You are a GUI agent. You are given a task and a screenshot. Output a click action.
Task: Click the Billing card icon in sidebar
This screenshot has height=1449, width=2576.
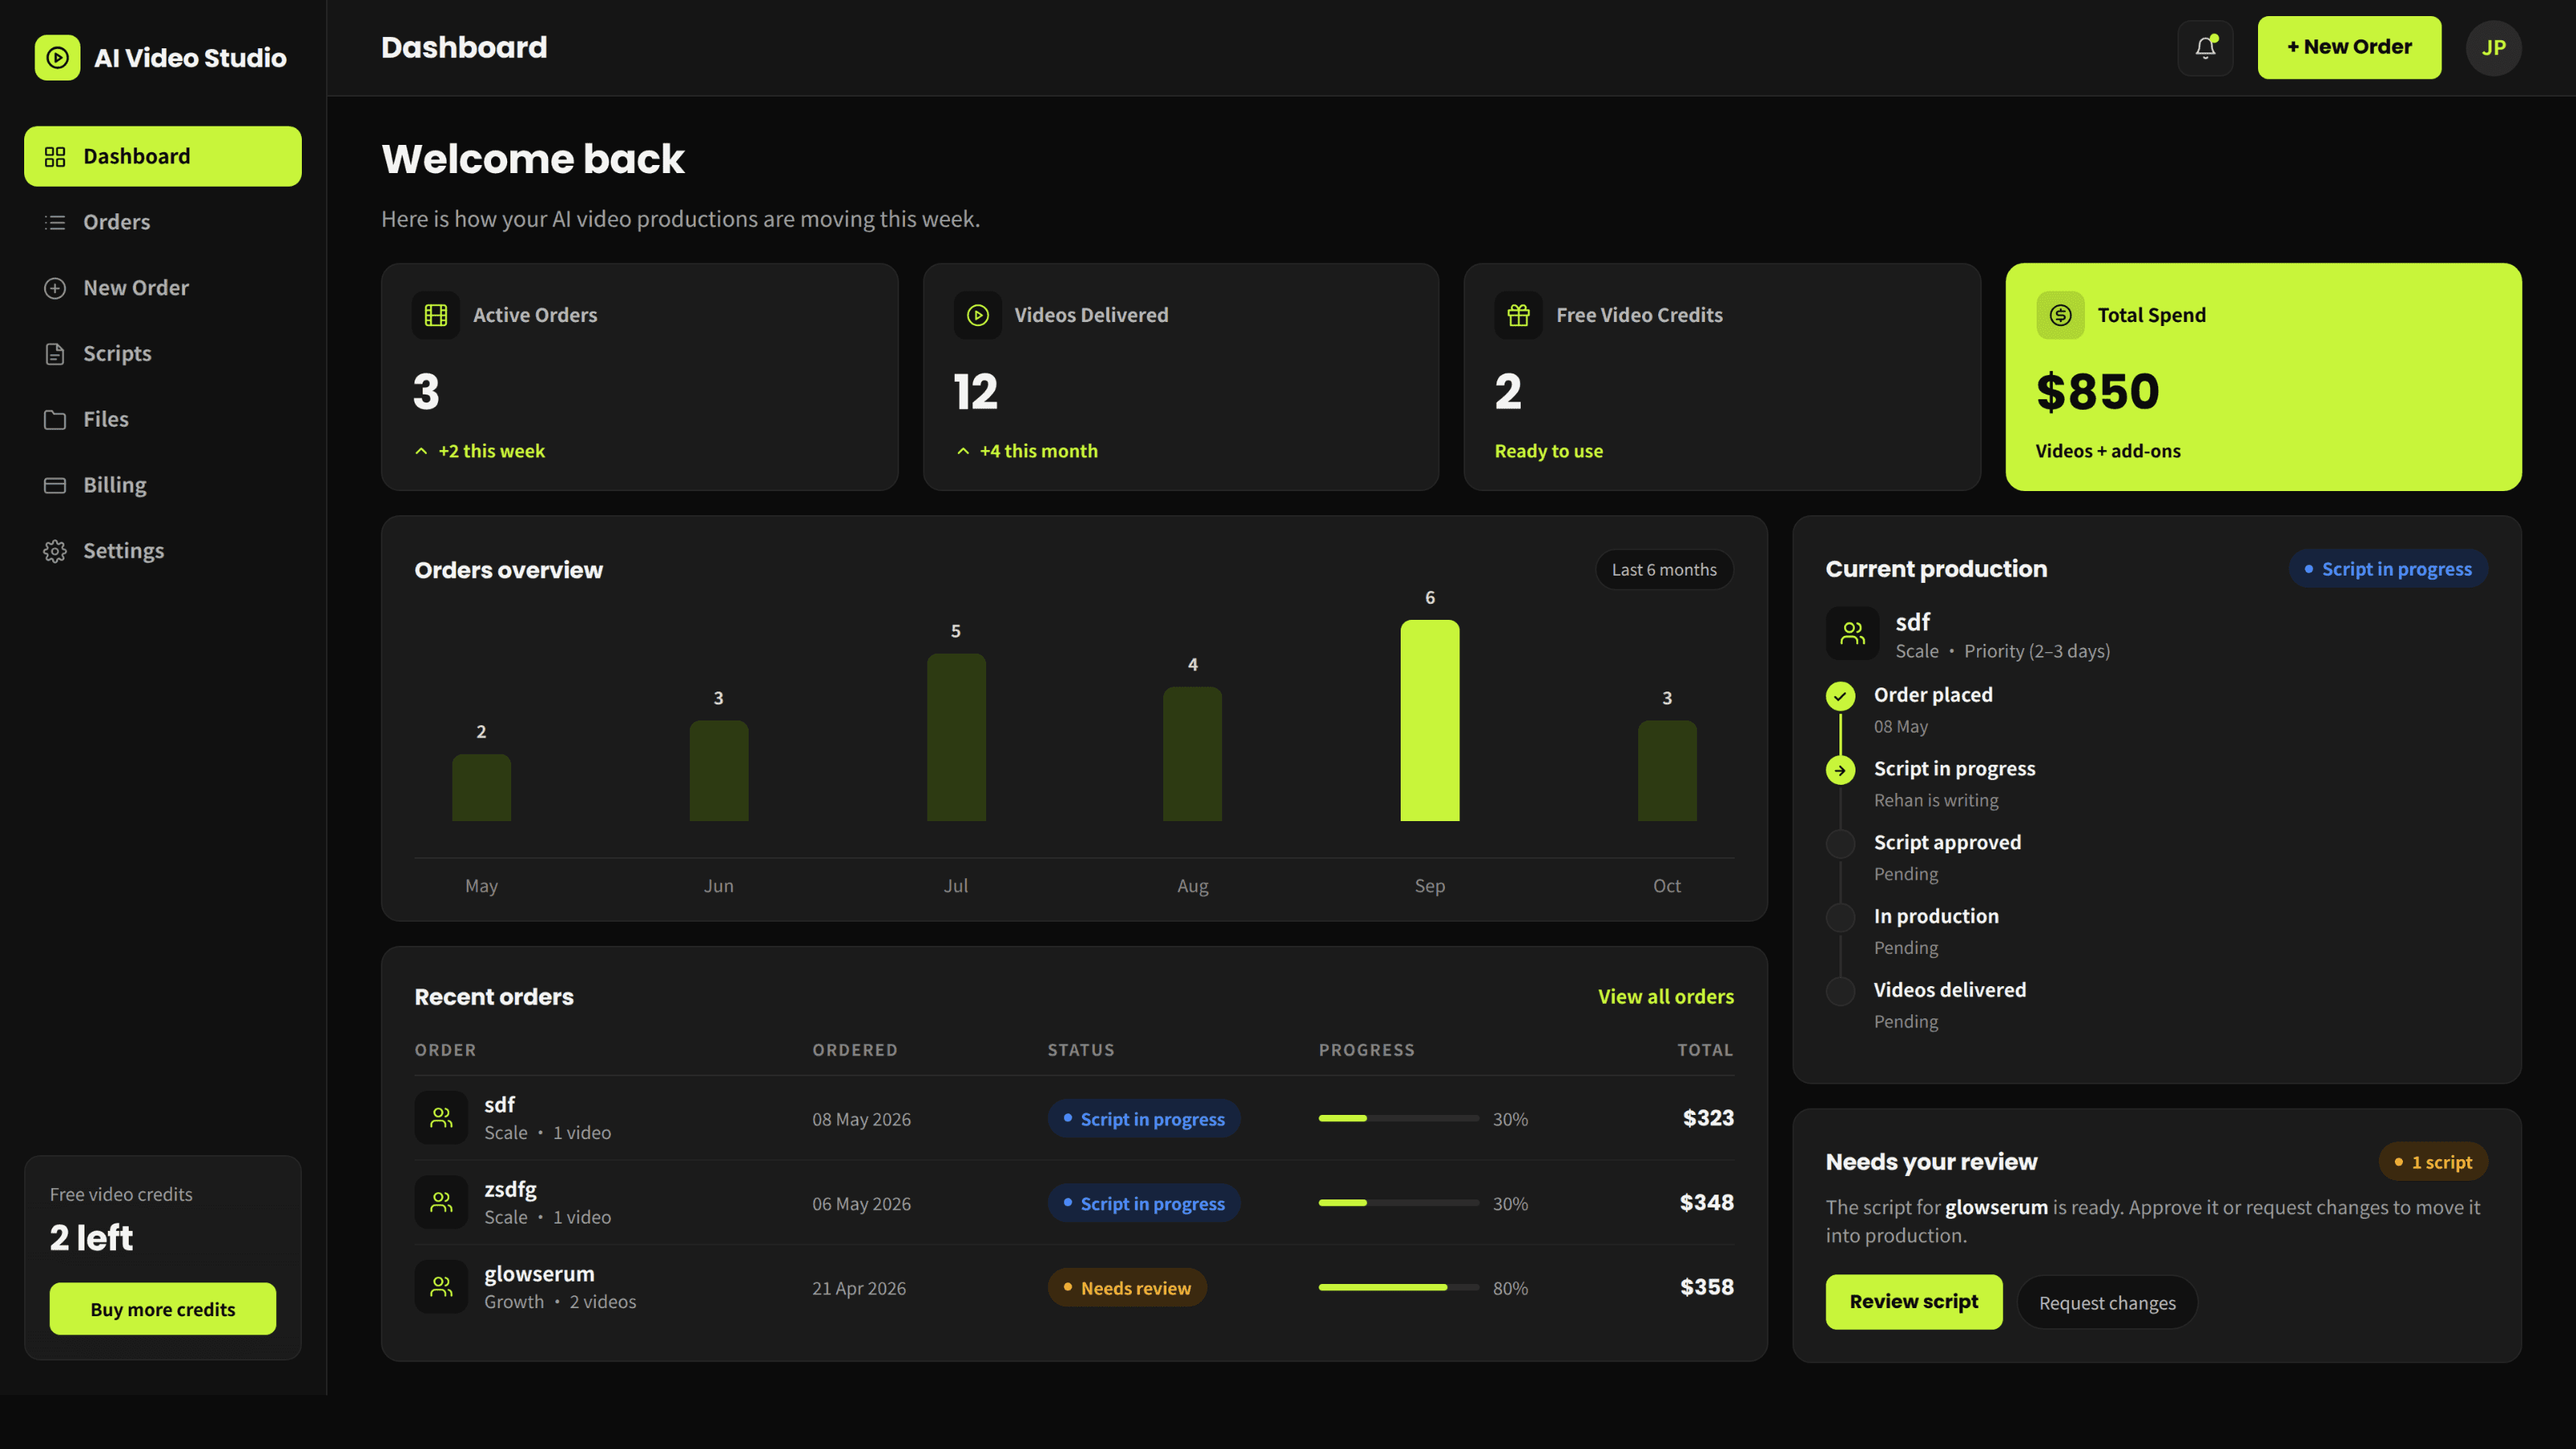(55, 485)
